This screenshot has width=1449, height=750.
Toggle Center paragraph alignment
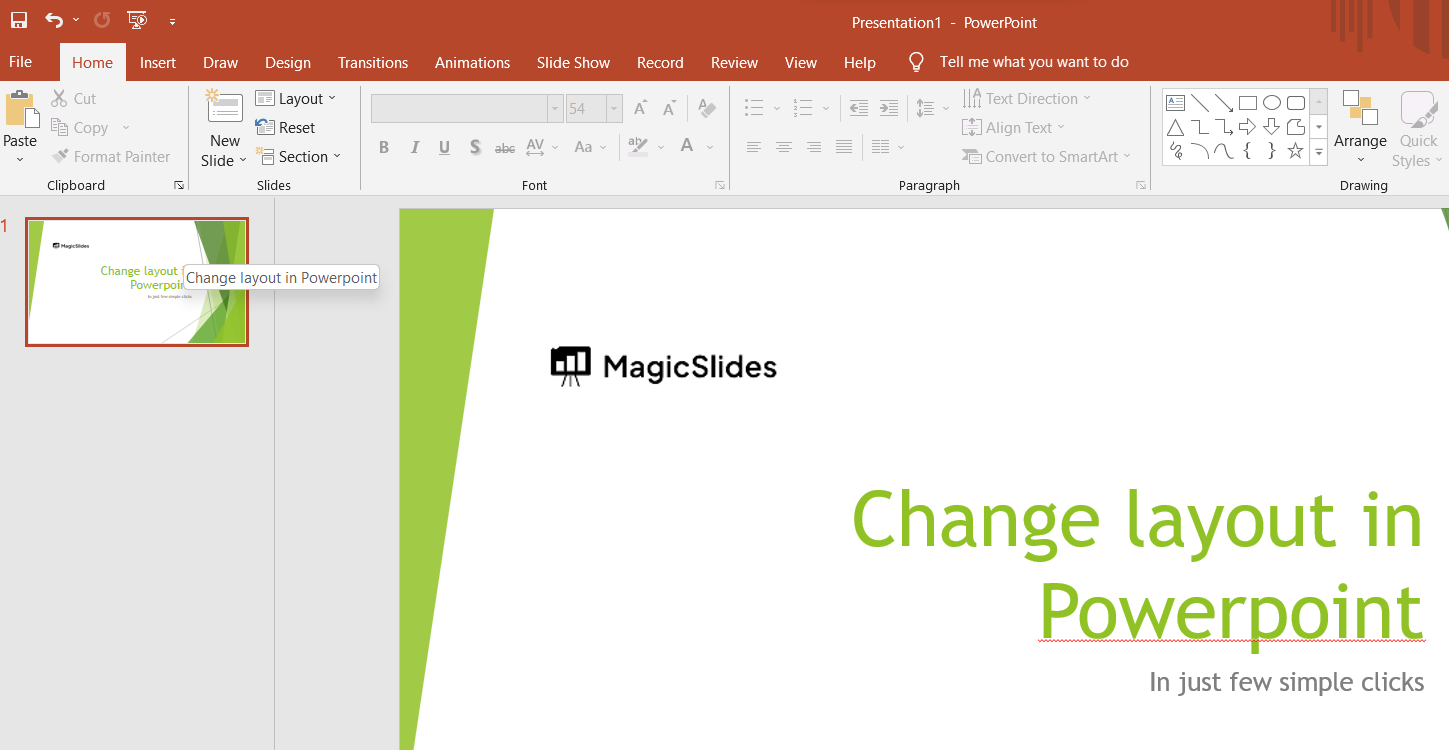coord(784,147)
